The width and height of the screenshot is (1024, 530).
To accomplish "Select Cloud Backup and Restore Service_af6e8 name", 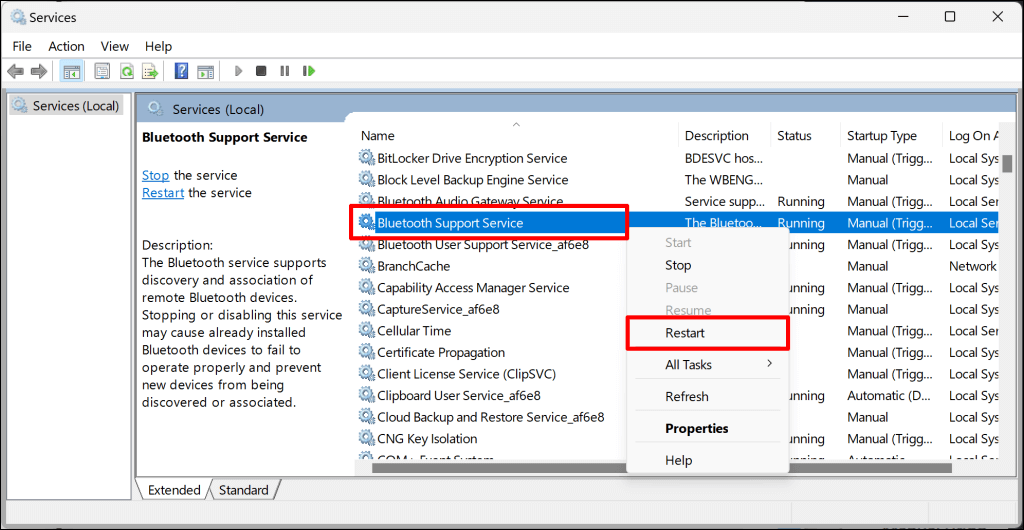I will pyautogui.click(x=490, y=417).
